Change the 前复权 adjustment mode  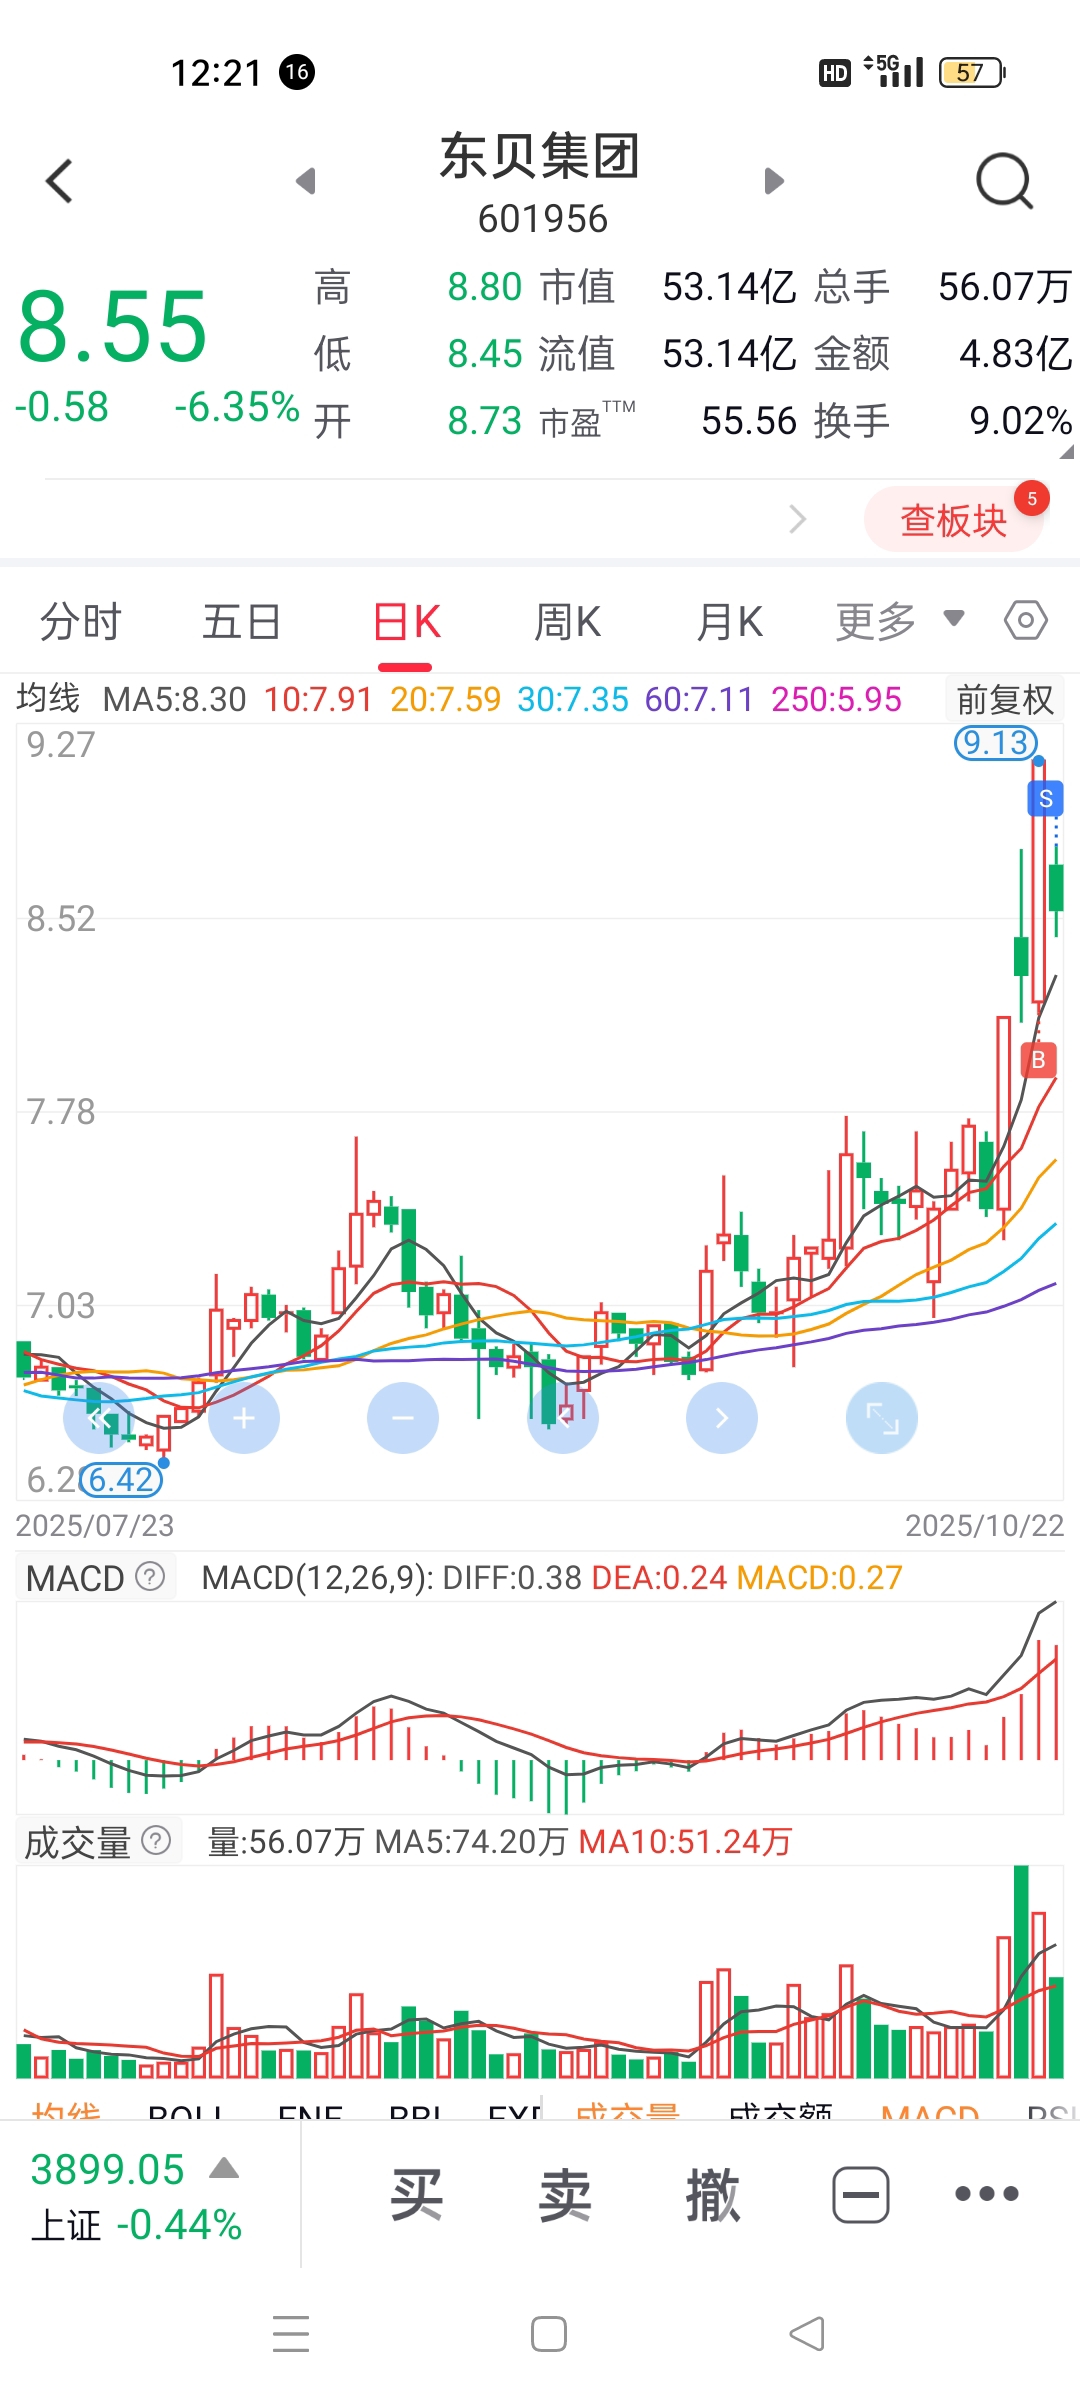coord(1005,699)
